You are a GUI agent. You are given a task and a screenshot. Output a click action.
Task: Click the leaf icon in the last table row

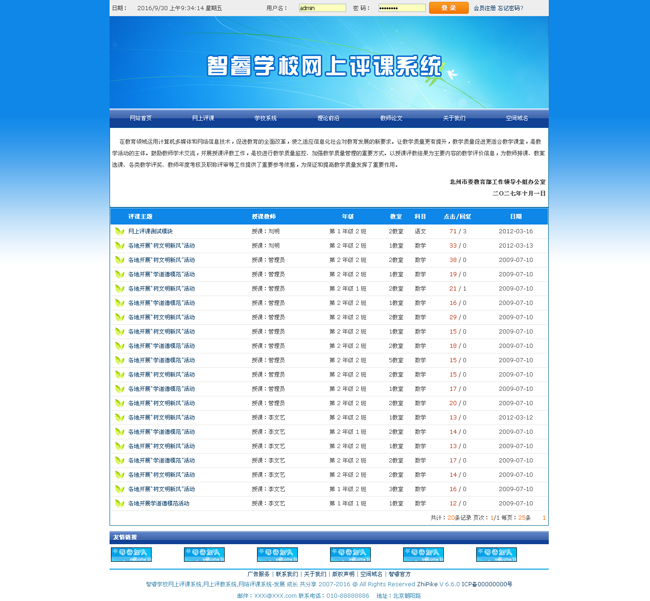point(120,503)
